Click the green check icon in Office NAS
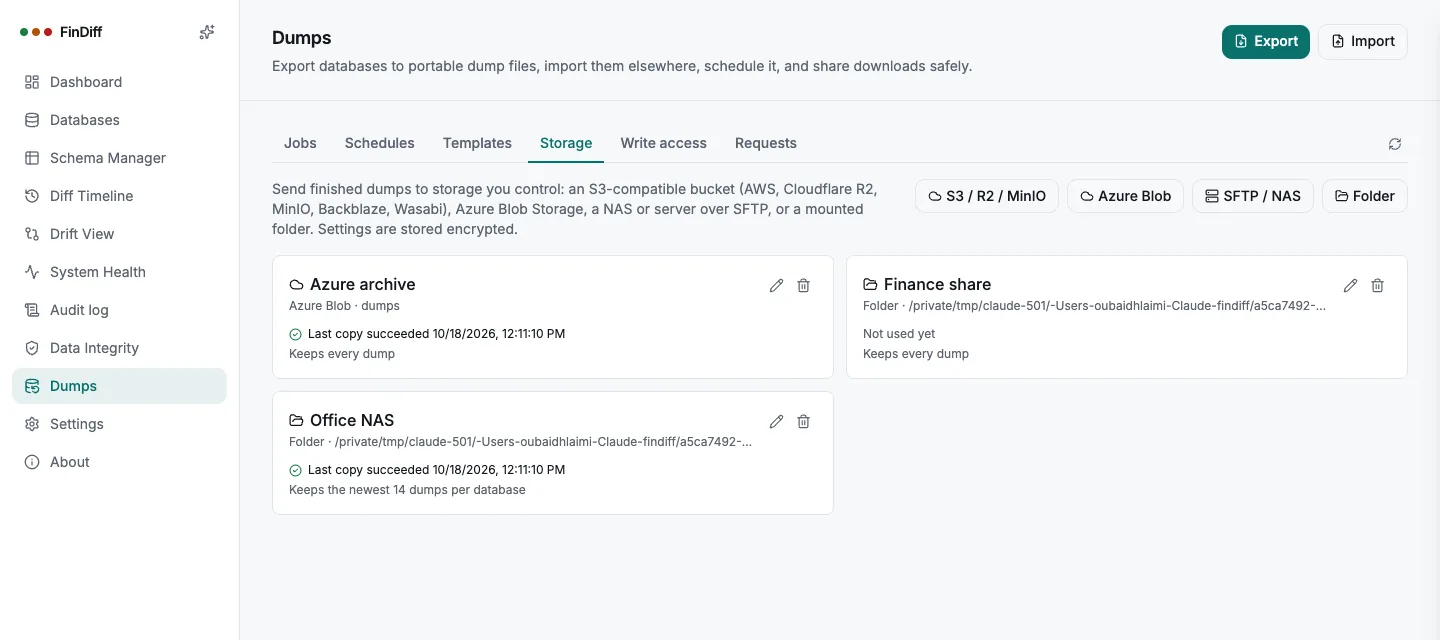Screen dimensions: 1440x640 295,470
